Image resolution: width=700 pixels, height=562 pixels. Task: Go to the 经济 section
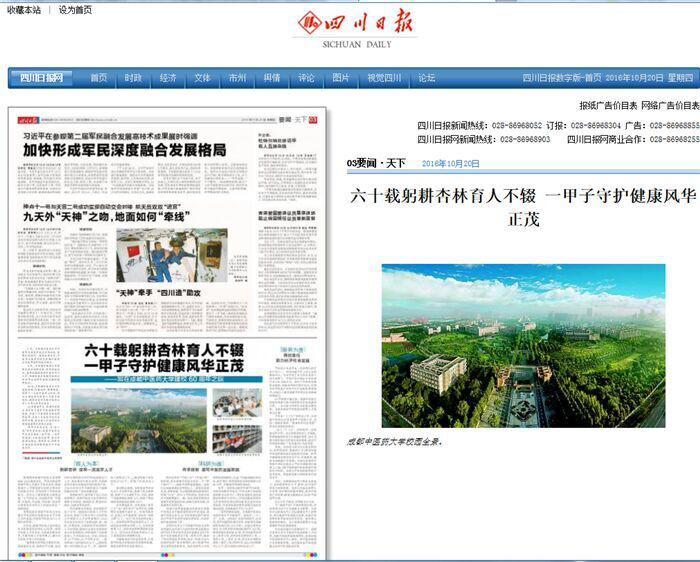coord(167,78)
